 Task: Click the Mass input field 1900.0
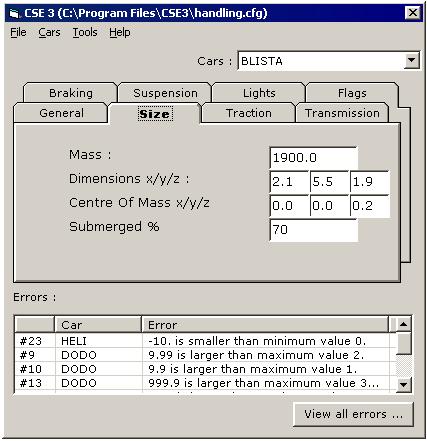point(313,158)
